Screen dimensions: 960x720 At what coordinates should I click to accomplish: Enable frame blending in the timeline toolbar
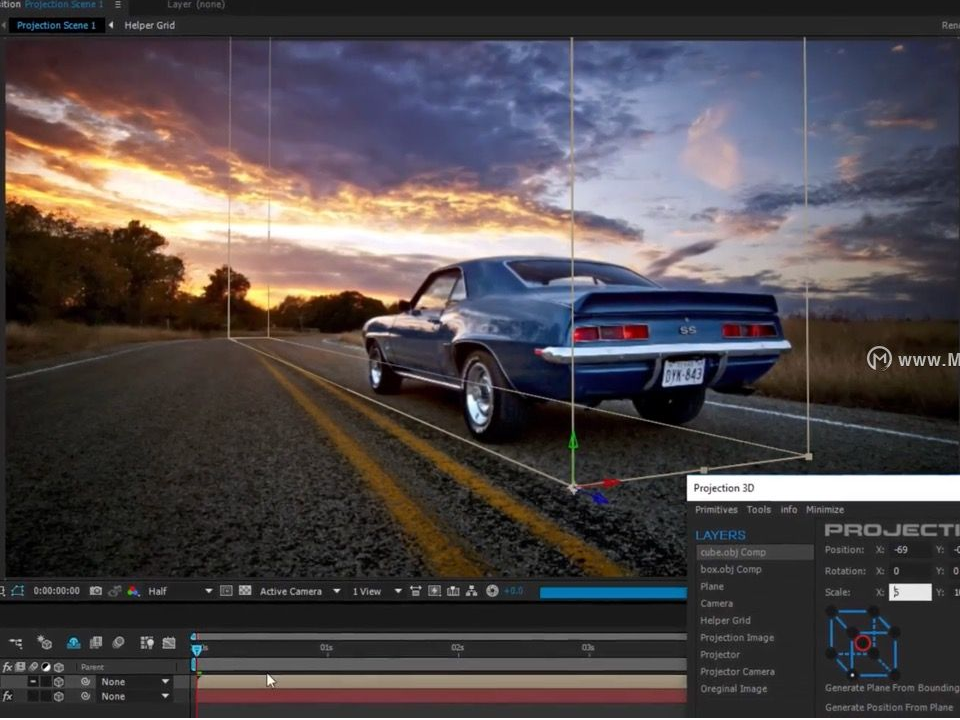pyautogui.click(x=95, y=642)
